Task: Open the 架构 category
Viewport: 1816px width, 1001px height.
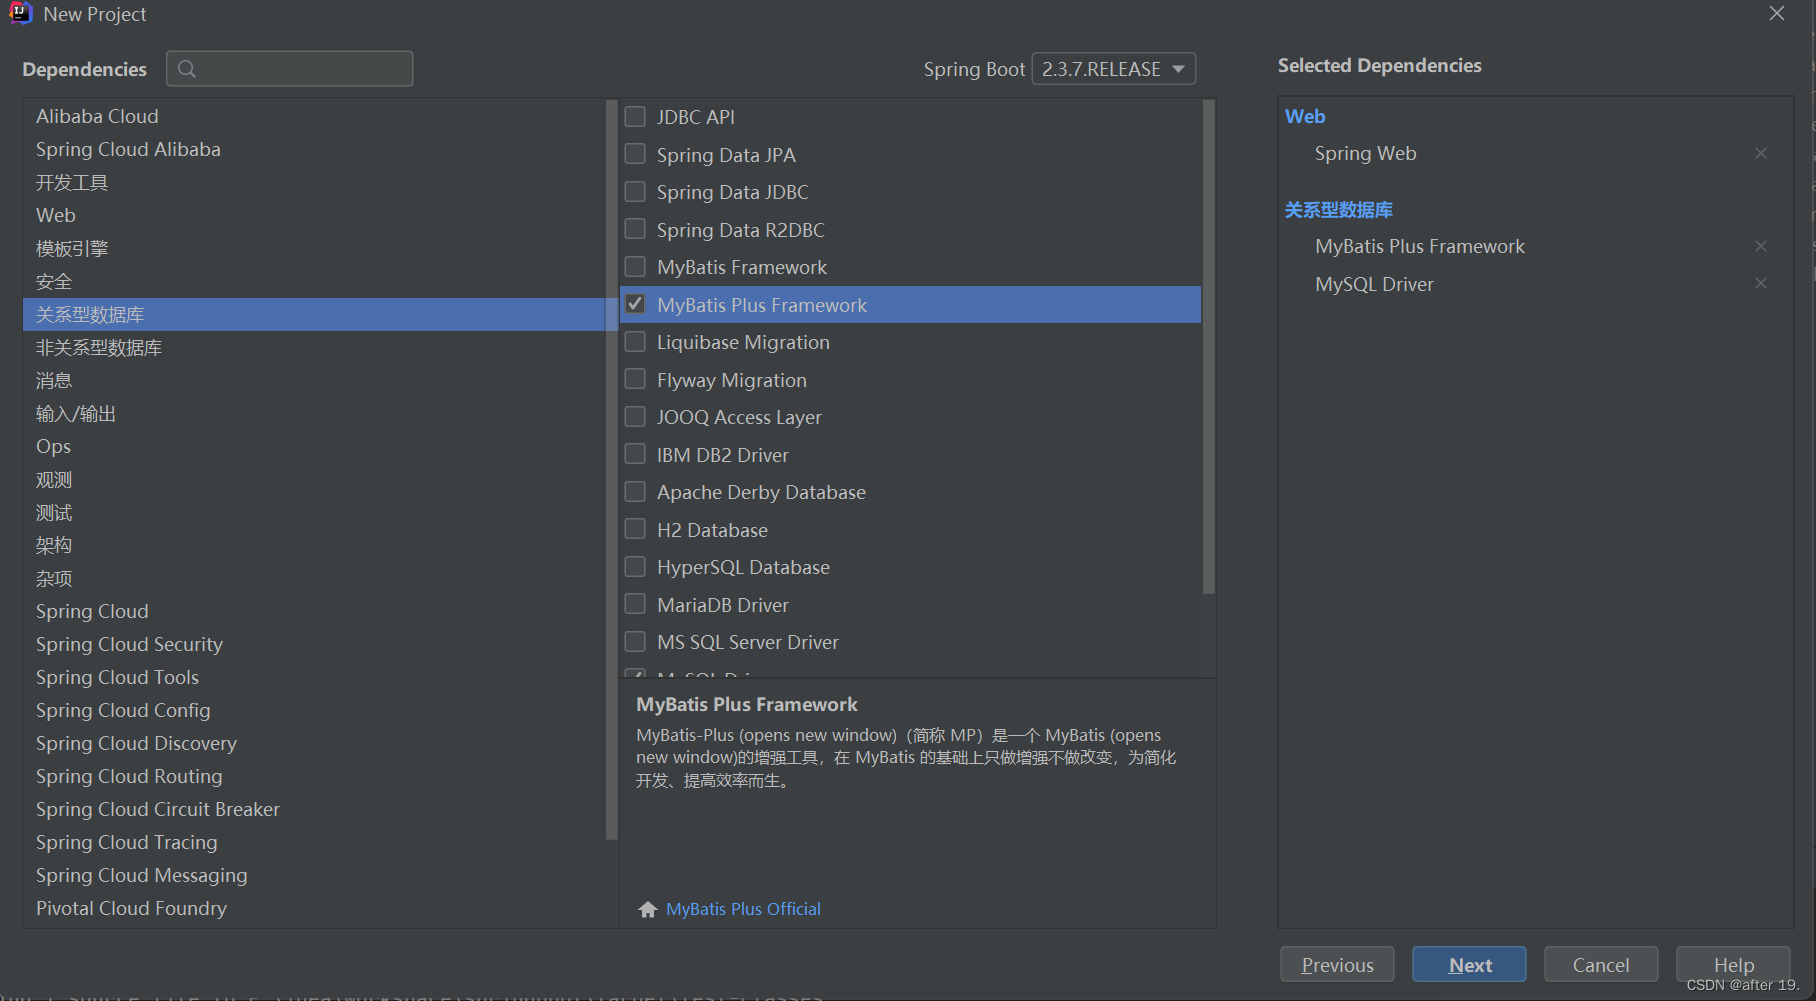Action: click(x=314, y=545)
